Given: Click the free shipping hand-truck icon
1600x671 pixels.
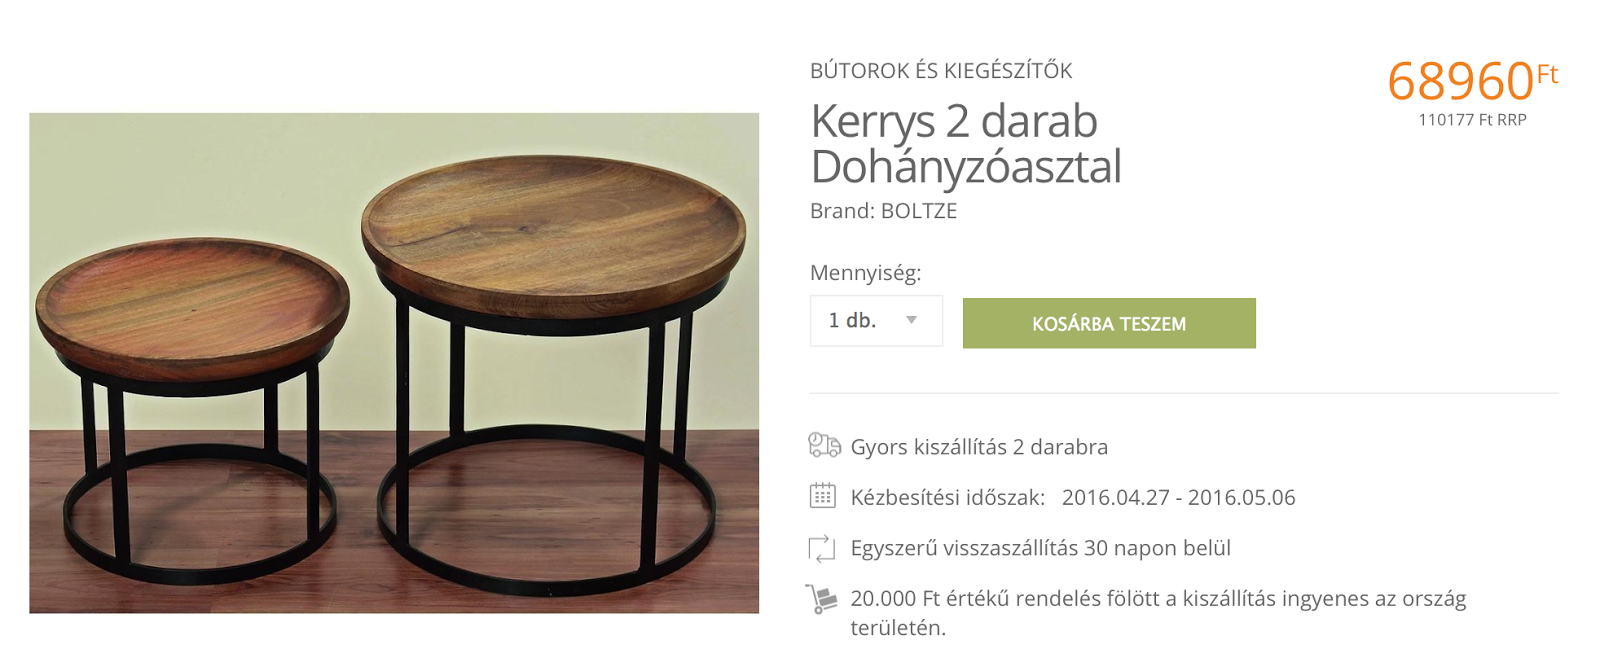Looking at the screenshot, I should tap(821, 598).
